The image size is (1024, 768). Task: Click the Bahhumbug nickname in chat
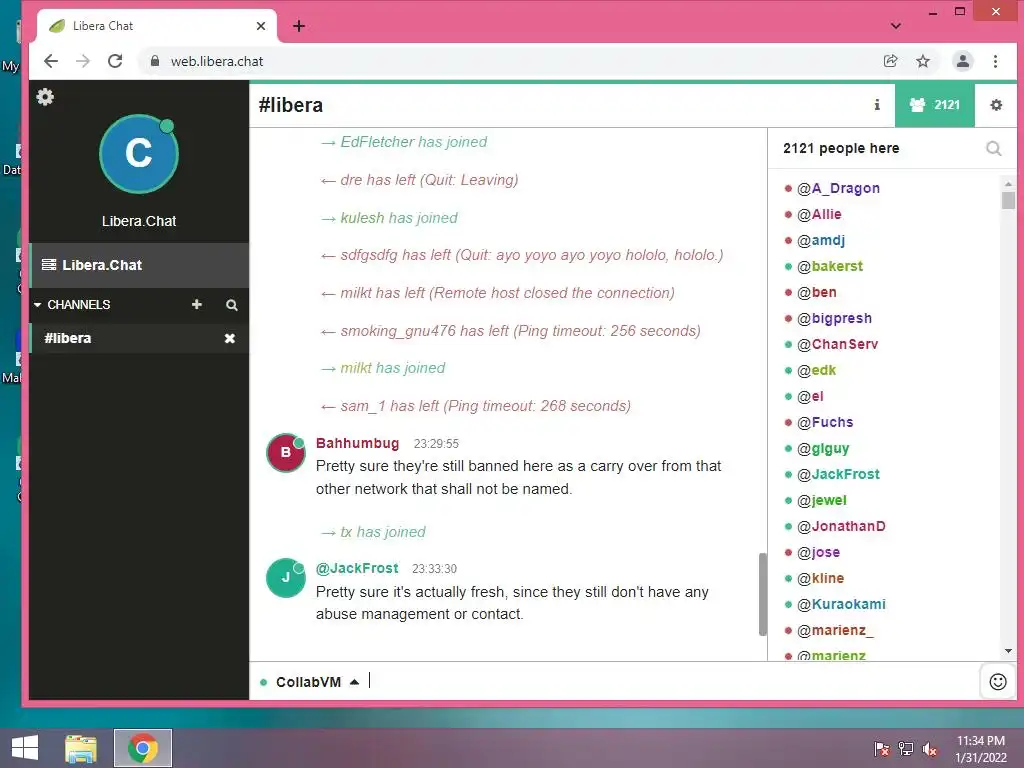pos(357,443)
